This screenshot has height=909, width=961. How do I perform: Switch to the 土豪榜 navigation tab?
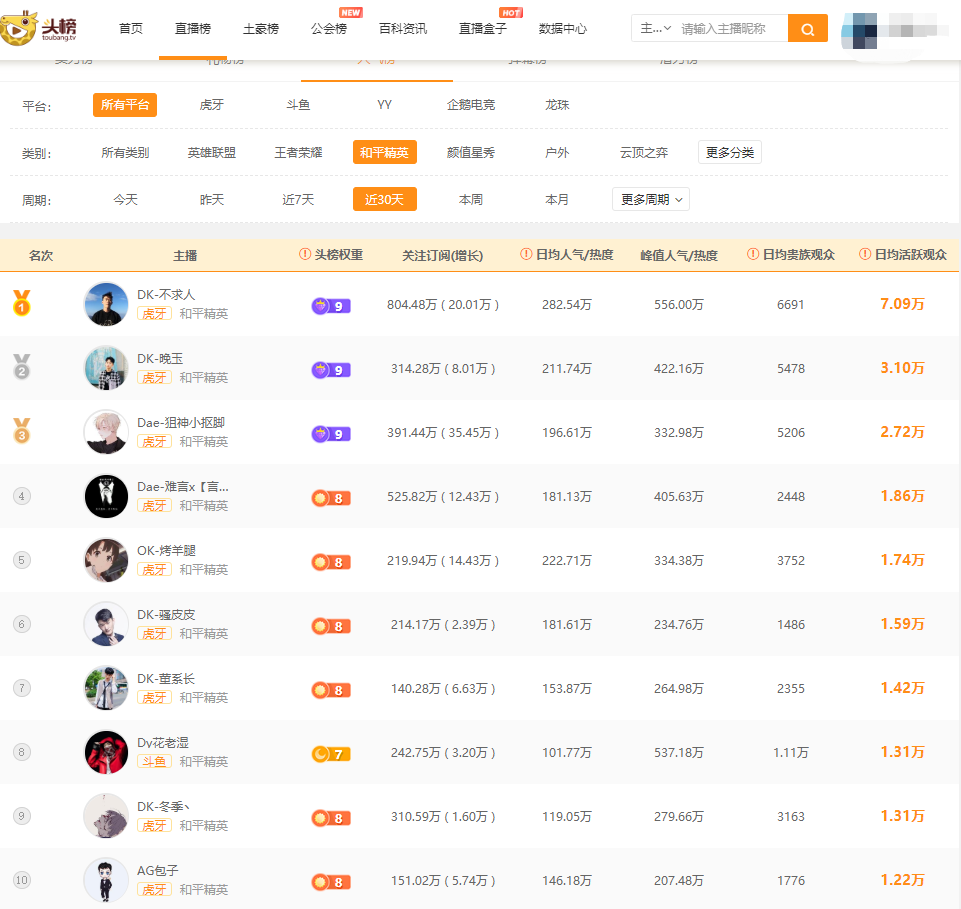[260, 29]
